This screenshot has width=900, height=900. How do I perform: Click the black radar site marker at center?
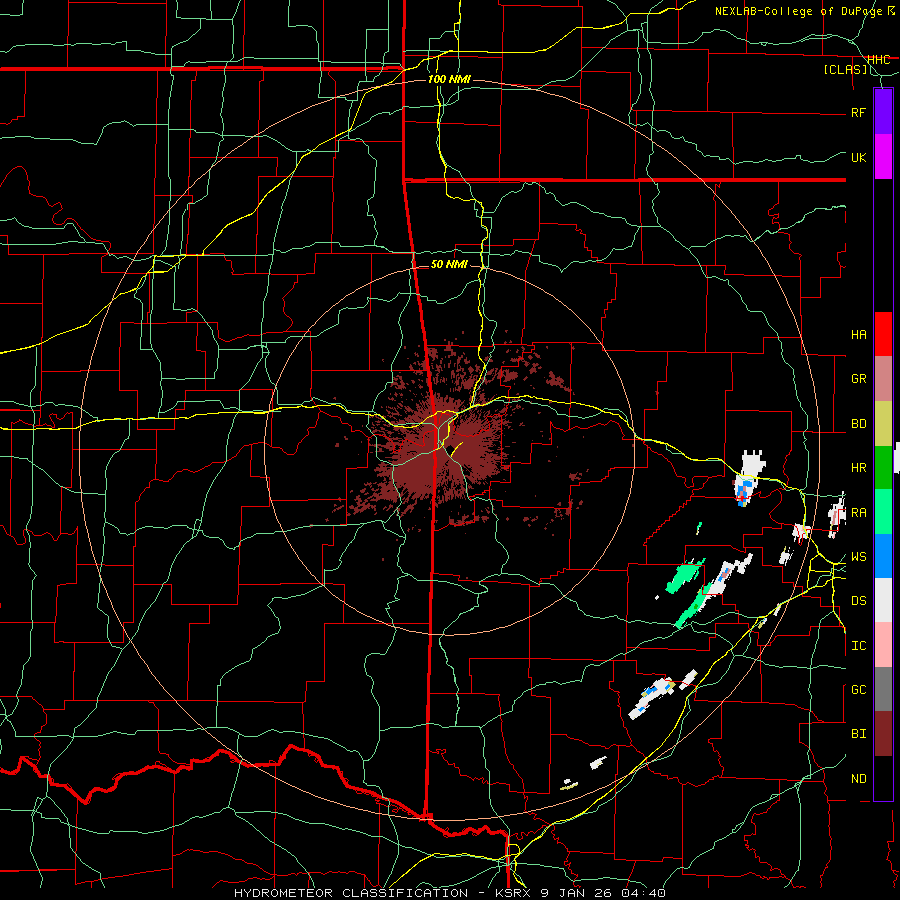[451, 448]
